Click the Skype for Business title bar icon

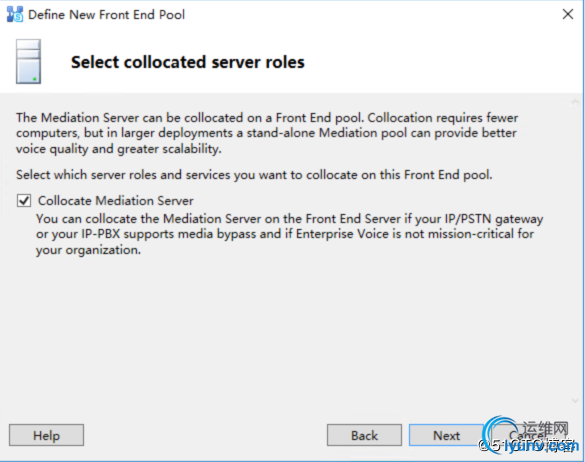[15, 15]
